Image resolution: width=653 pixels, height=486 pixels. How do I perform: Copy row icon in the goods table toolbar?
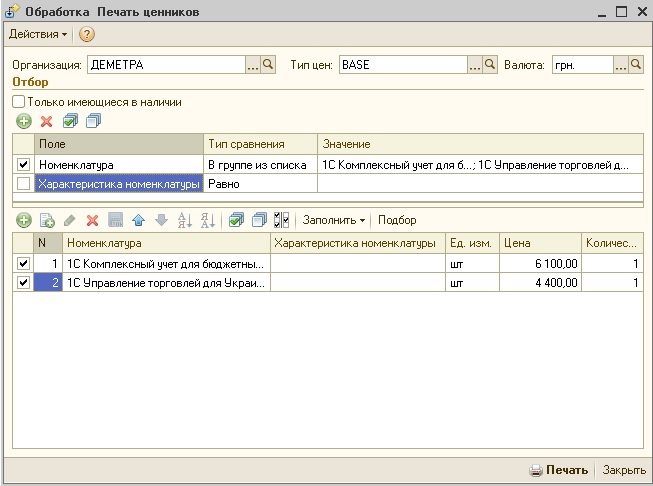47,220
